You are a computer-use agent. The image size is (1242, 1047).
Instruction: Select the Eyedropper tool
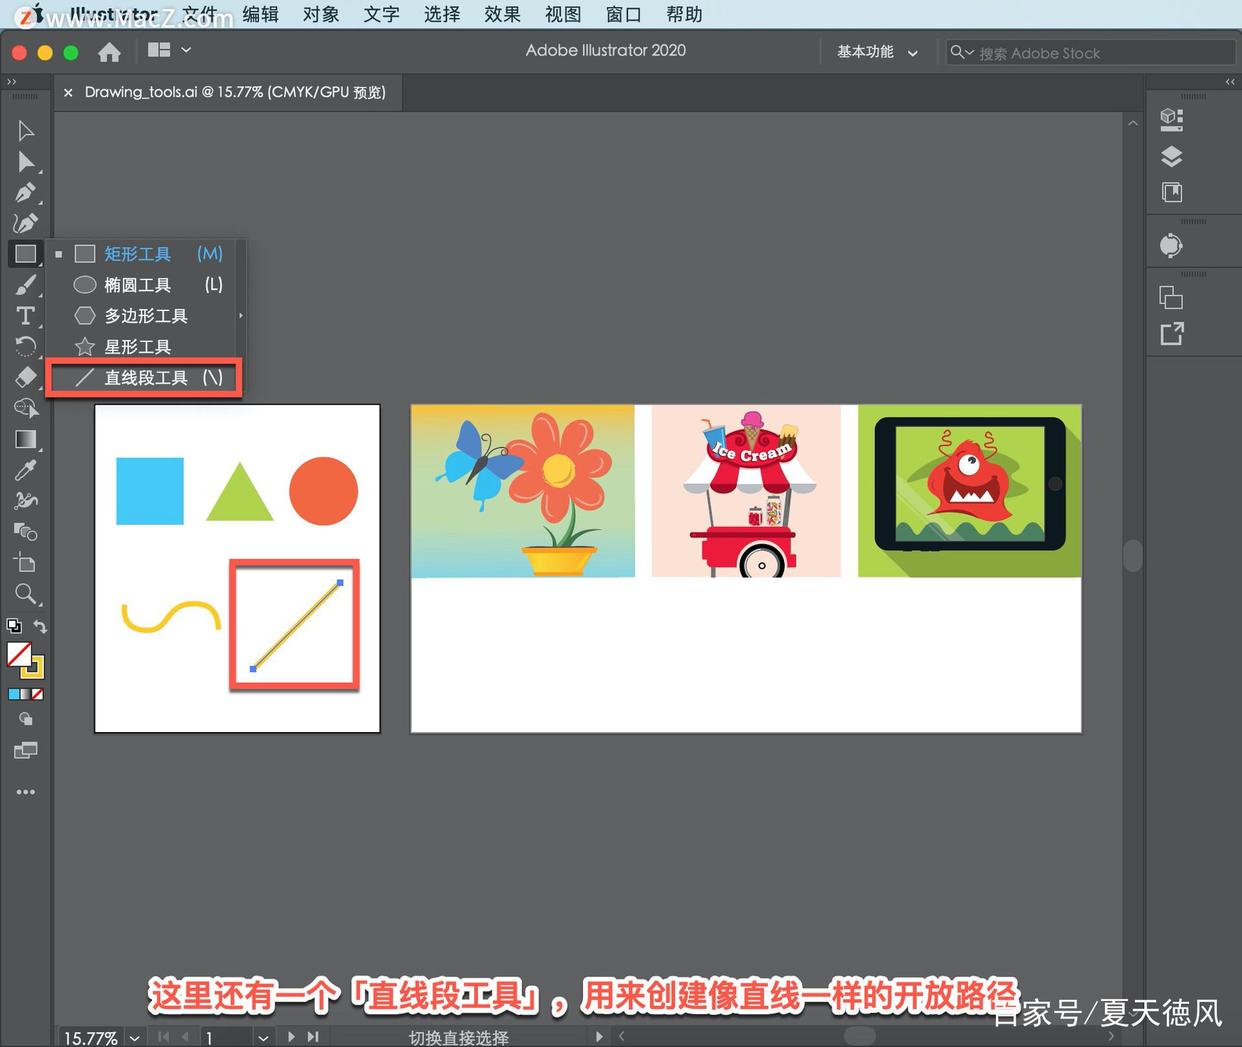(x=26, y=470)
